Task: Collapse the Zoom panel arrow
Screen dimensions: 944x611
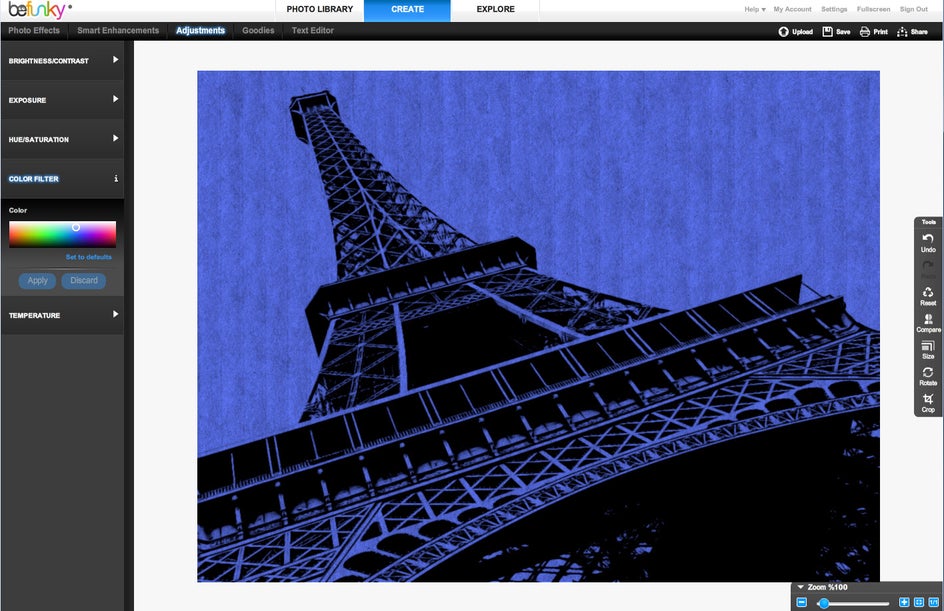Action: coord(801,587)
